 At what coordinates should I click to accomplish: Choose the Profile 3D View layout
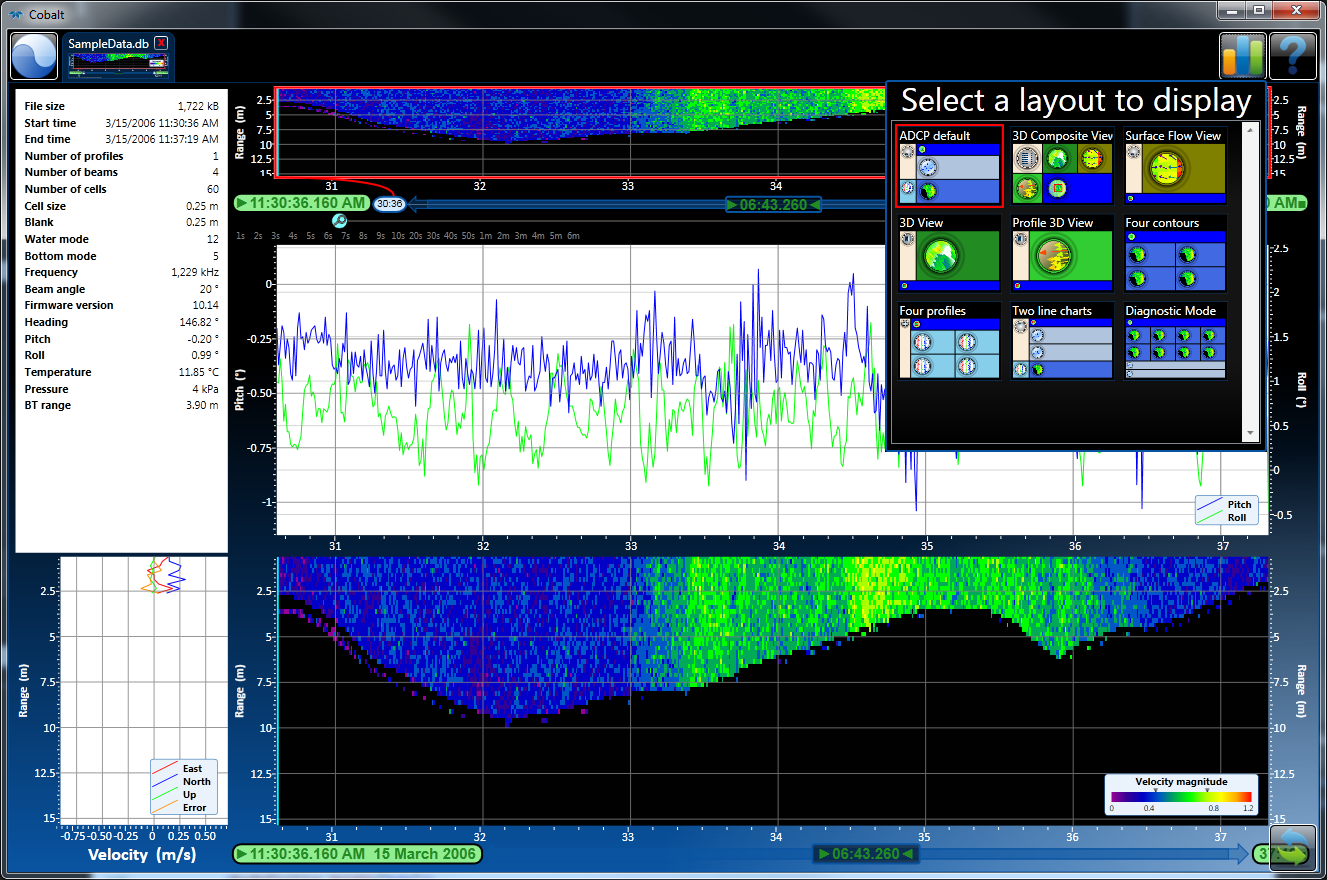1062,254
